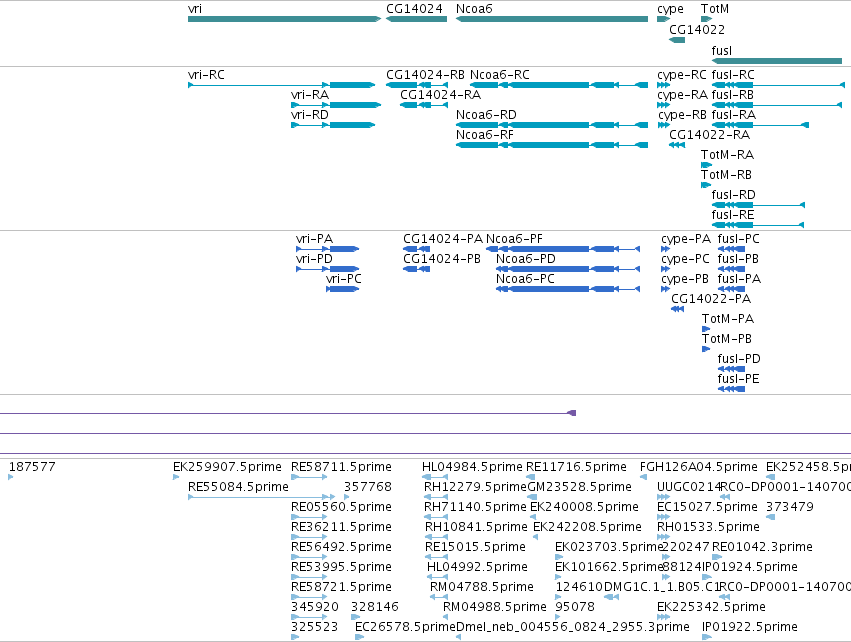Open the cype-RB transcript label

click(682, 115)
